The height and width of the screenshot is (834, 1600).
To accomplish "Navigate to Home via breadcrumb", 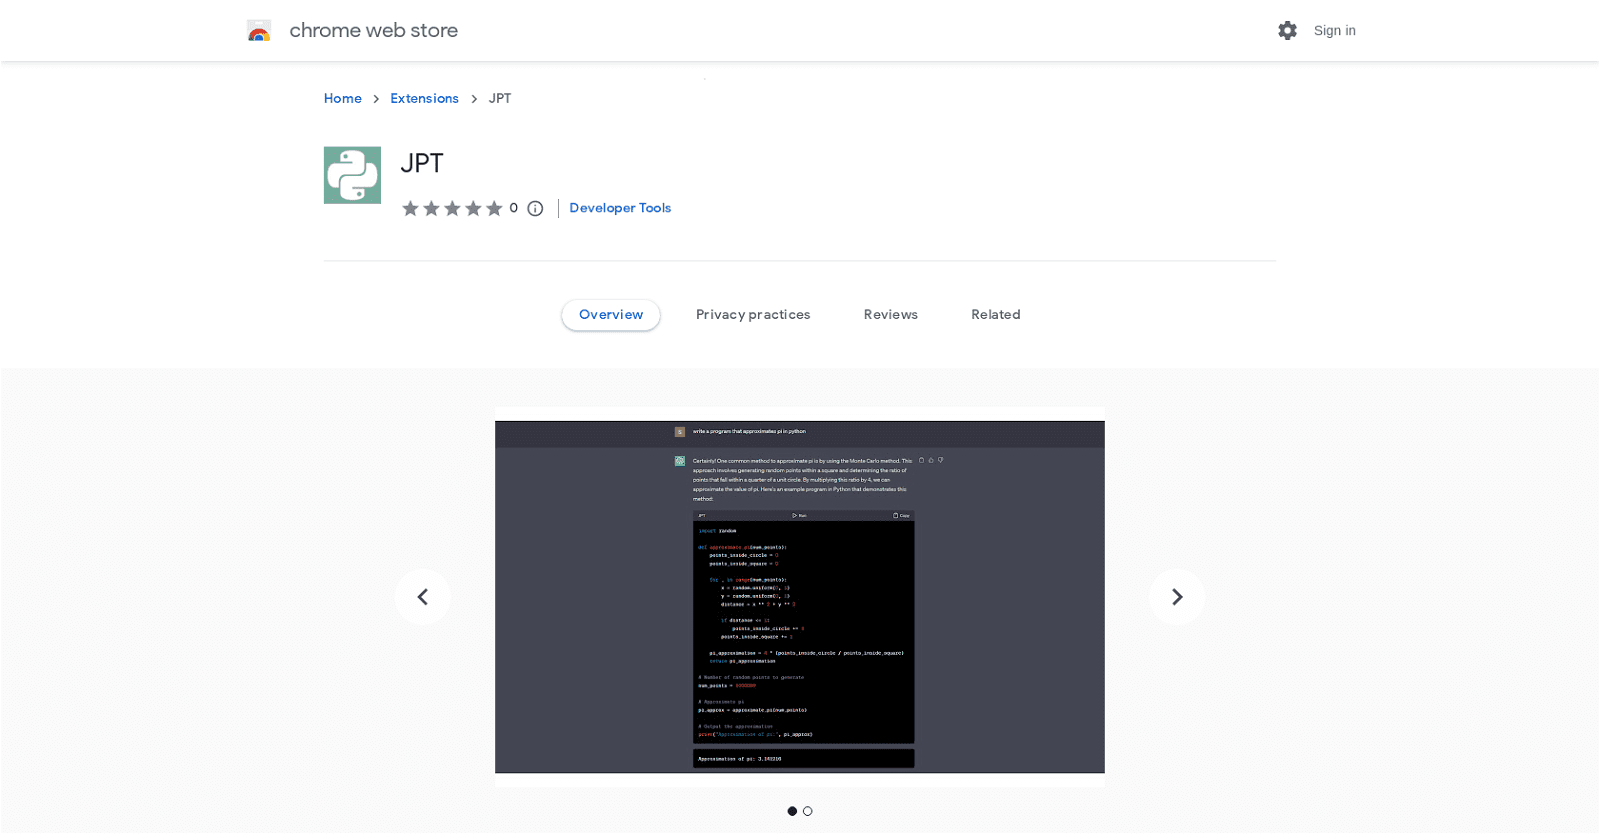I will (343, 99).
